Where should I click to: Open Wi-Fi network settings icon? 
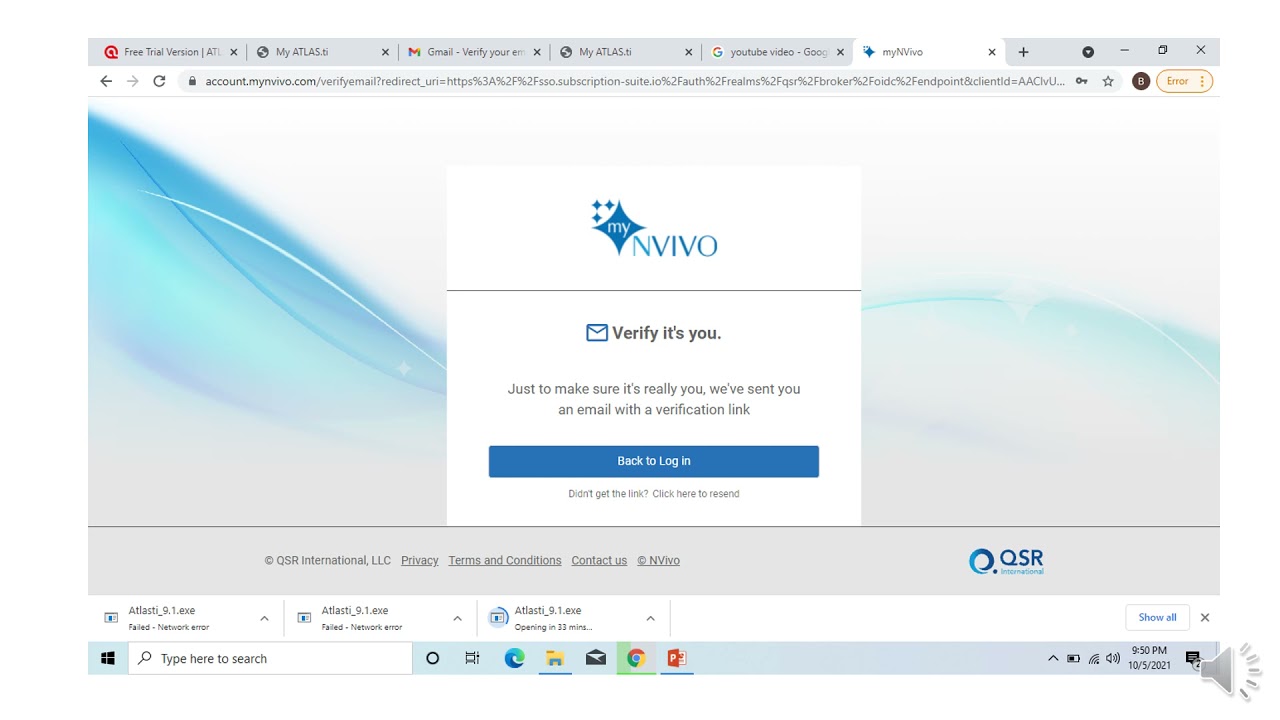click(1094, 659)
